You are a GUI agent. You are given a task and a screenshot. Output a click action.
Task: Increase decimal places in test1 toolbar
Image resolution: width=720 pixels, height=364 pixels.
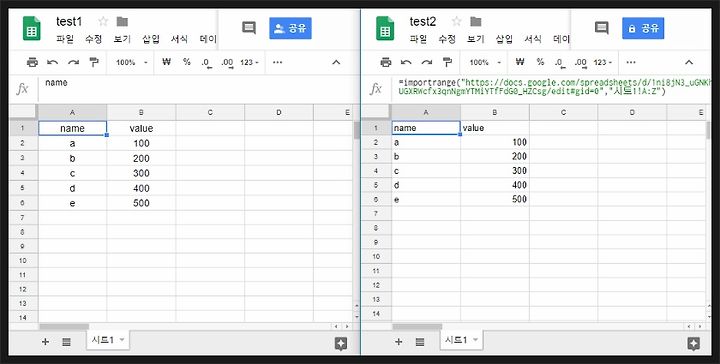point(227,63)
